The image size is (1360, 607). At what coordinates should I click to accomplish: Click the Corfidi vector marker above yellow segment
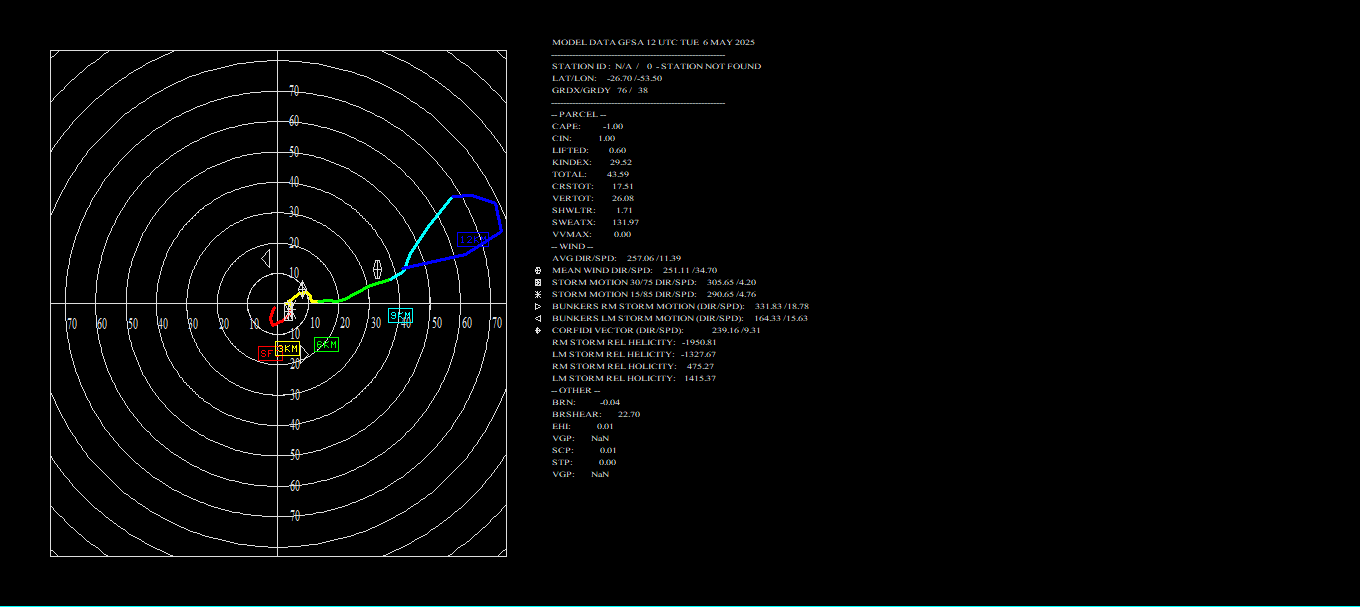tap(302, 288)
